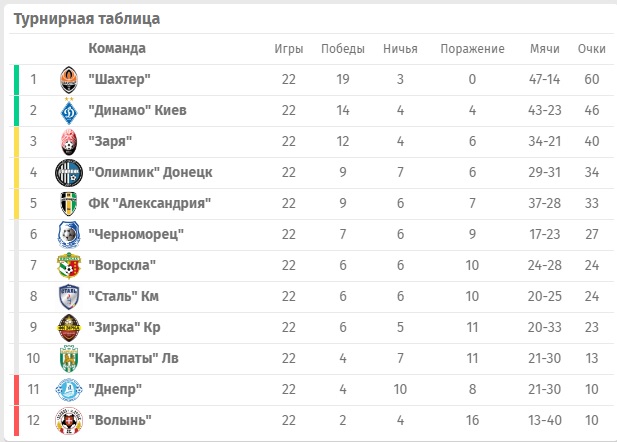
Task: Click the "Турнирная таблица" heading
Action: [86, 19]
